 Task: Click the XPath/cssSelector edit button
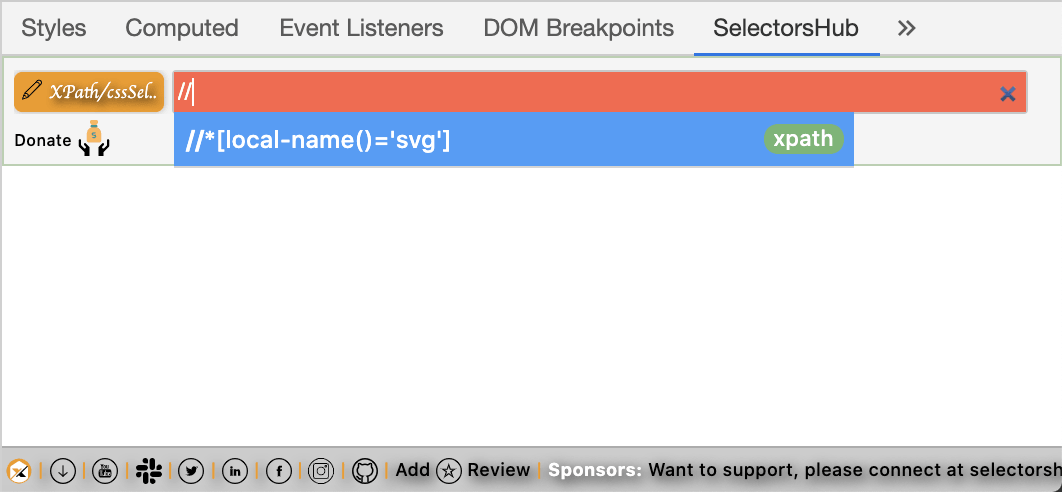click(x=89, y=92)
